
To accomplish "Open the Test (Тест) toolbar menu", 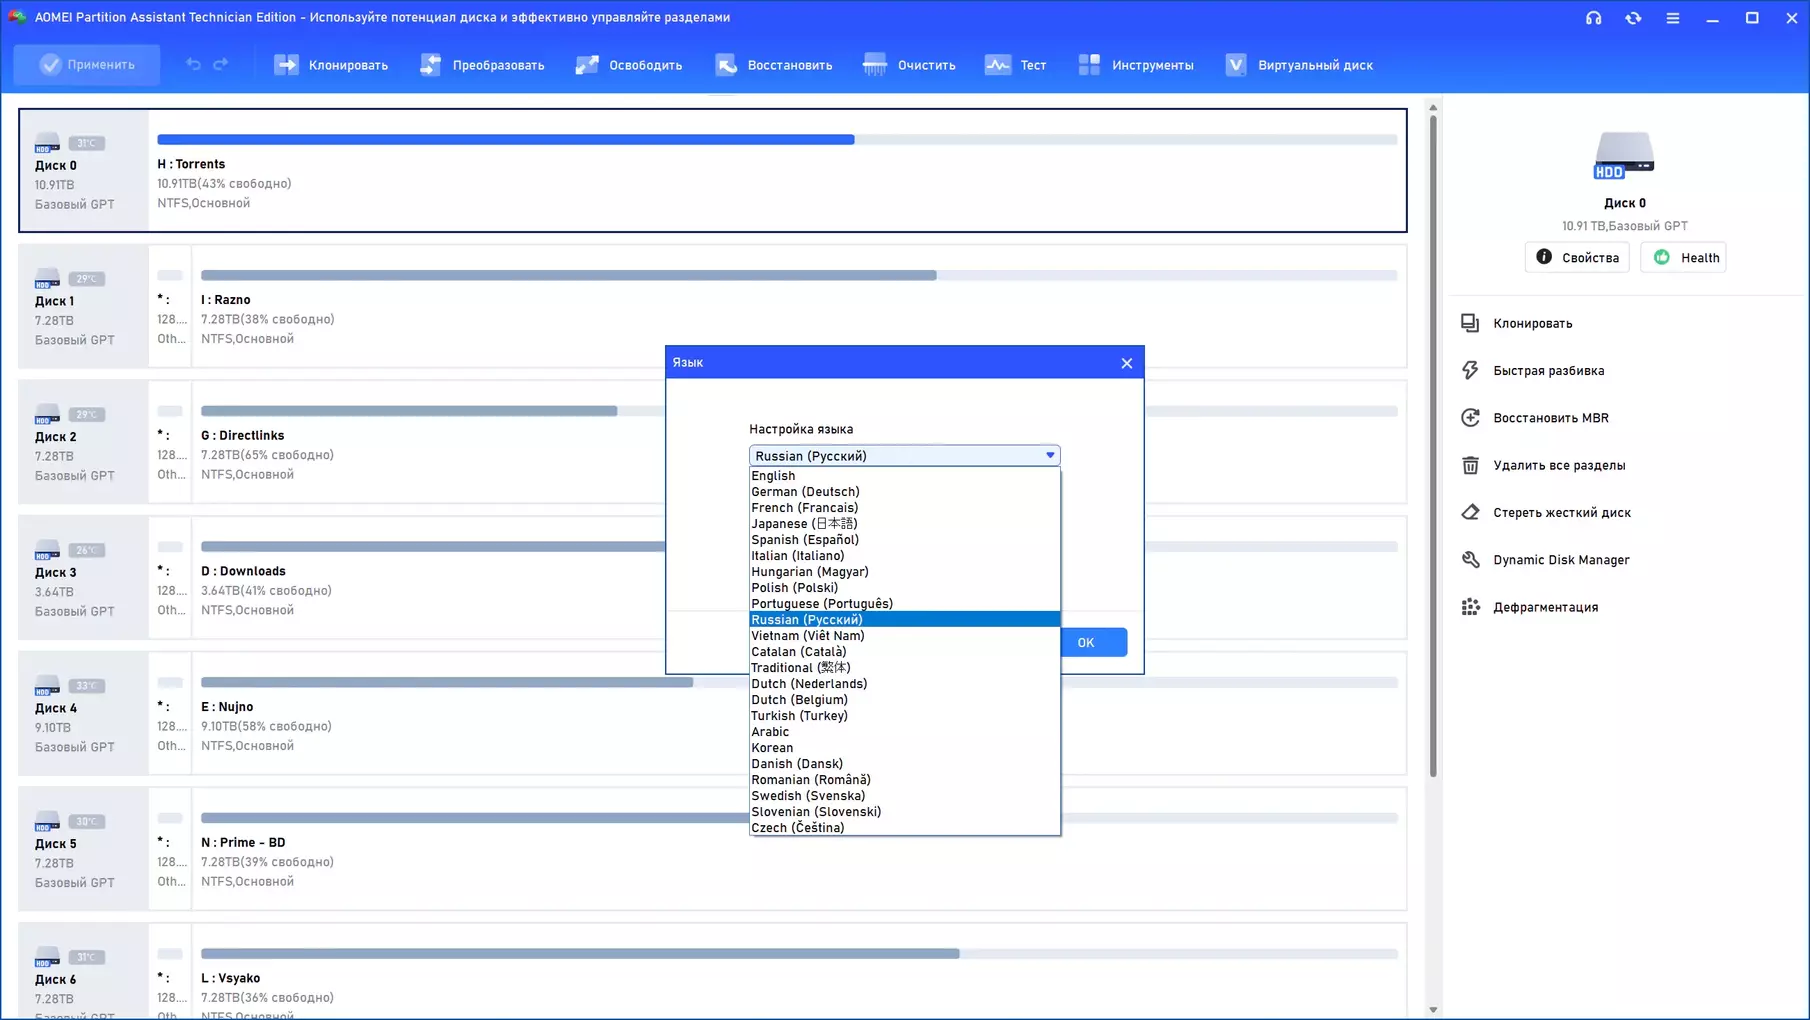I will (x=1016, y=65).
